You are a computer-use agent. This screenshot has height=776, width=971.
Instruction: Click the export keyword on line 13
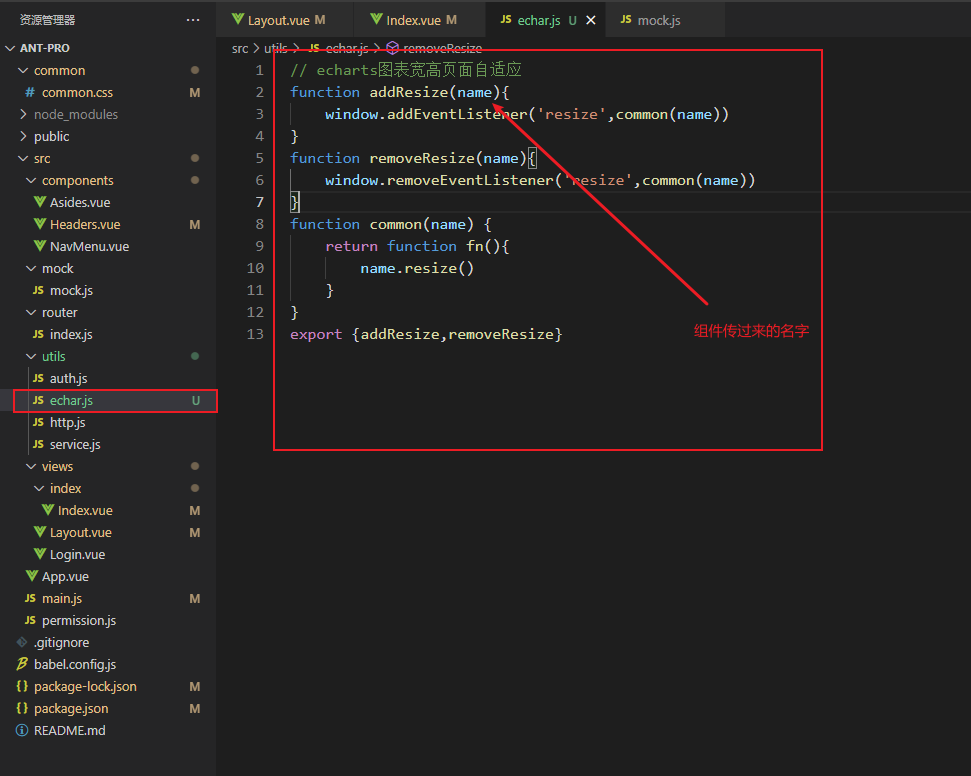coord(316,334)
